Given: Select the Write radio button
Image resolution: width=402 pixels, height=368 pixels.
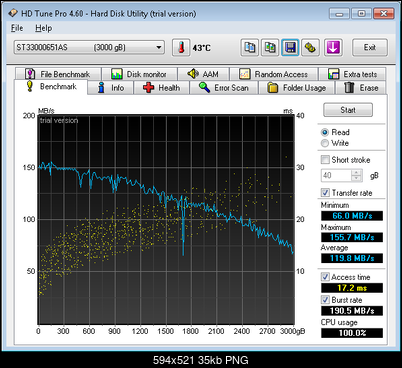Looking at the screenshot, I should (x=325, y=143).
